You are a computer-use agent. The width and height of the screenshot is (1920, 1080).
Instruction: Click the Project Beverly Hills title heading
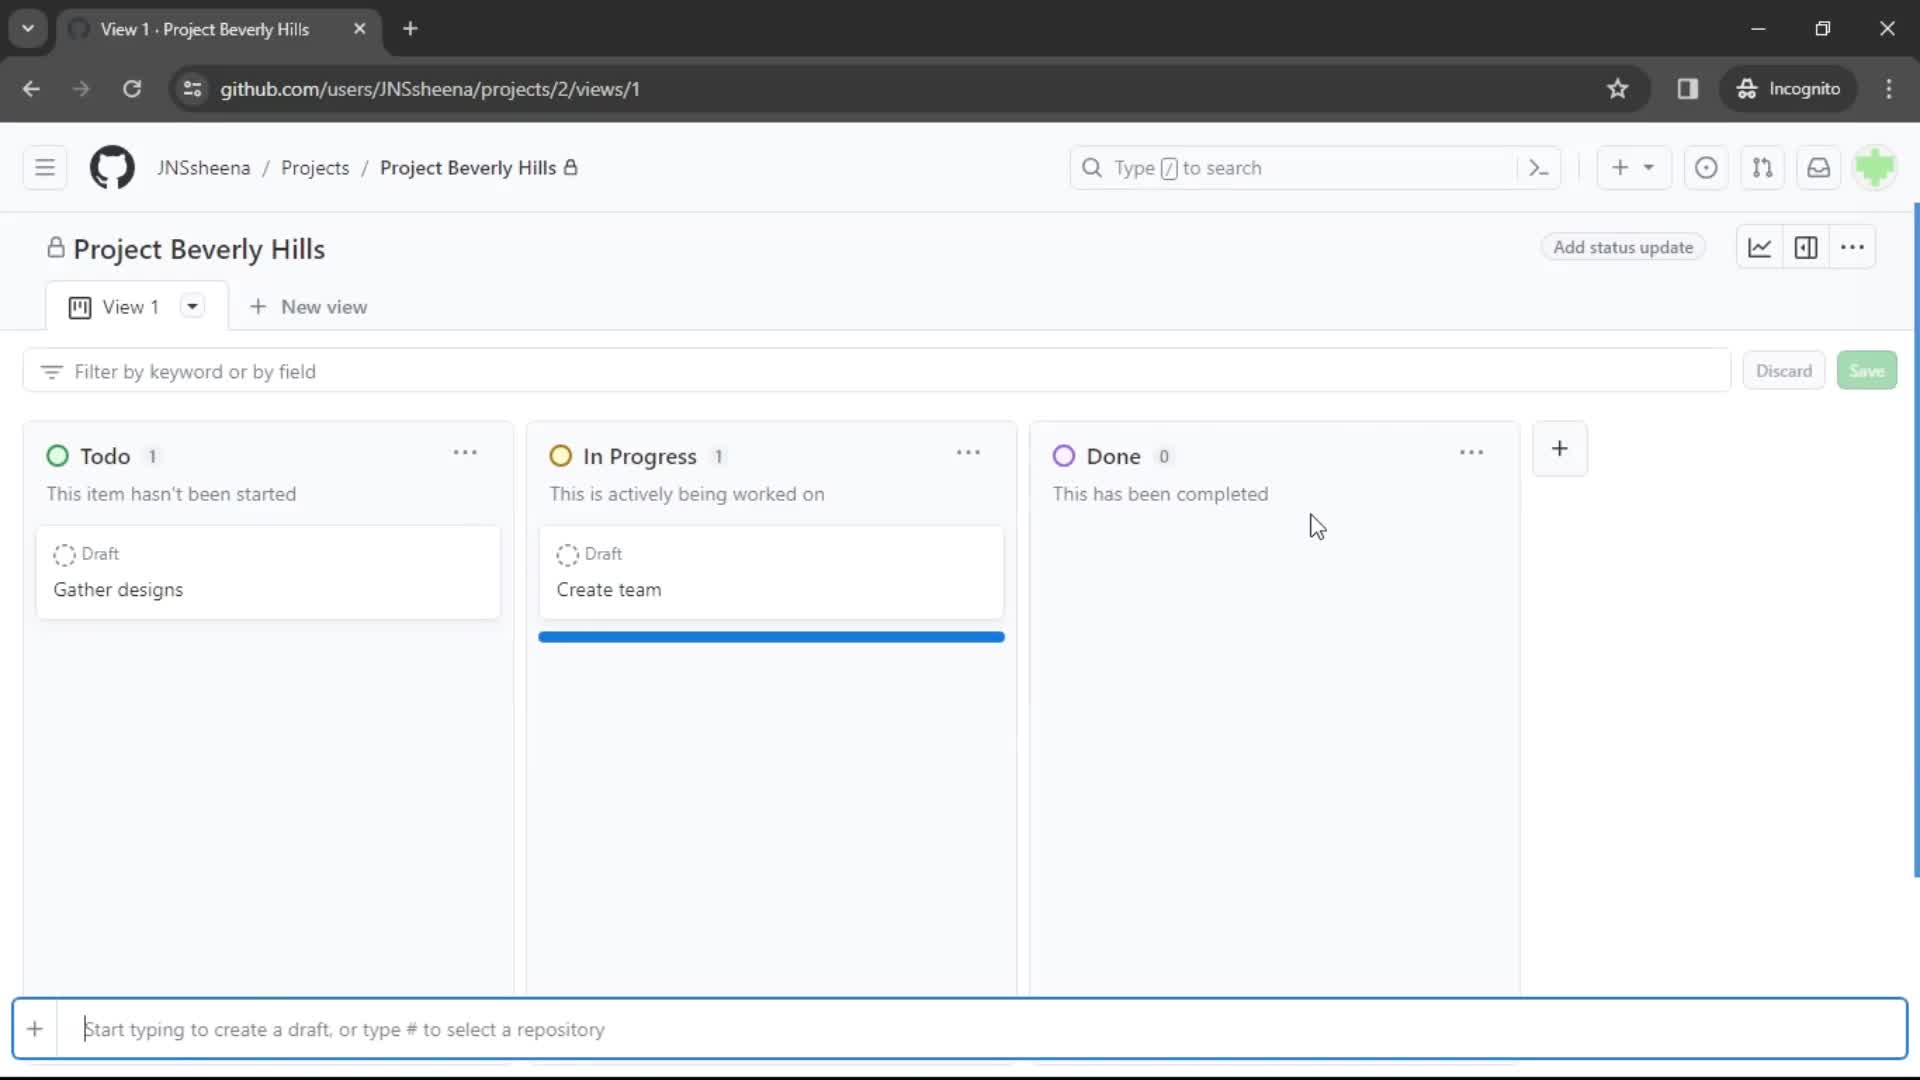199,249
